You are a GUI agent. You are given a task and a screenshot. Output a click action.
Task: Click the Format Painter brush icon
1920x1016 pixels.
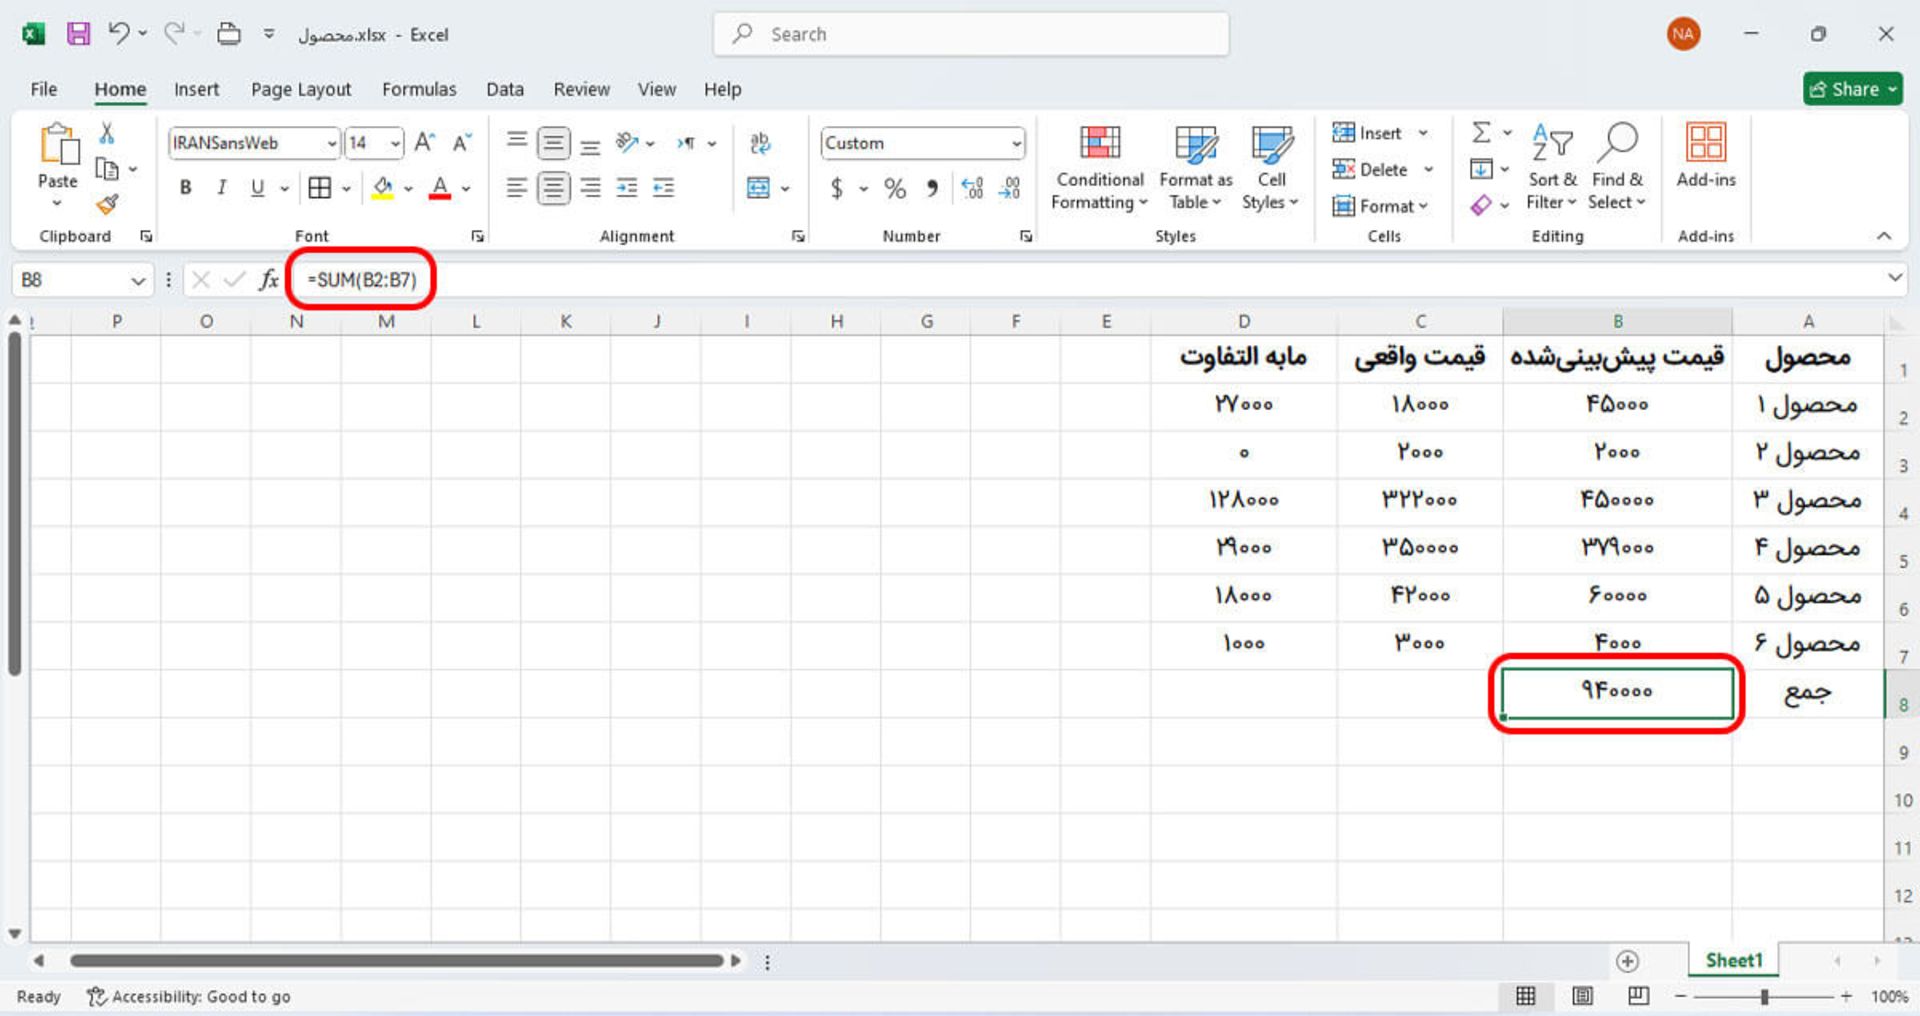107,205
